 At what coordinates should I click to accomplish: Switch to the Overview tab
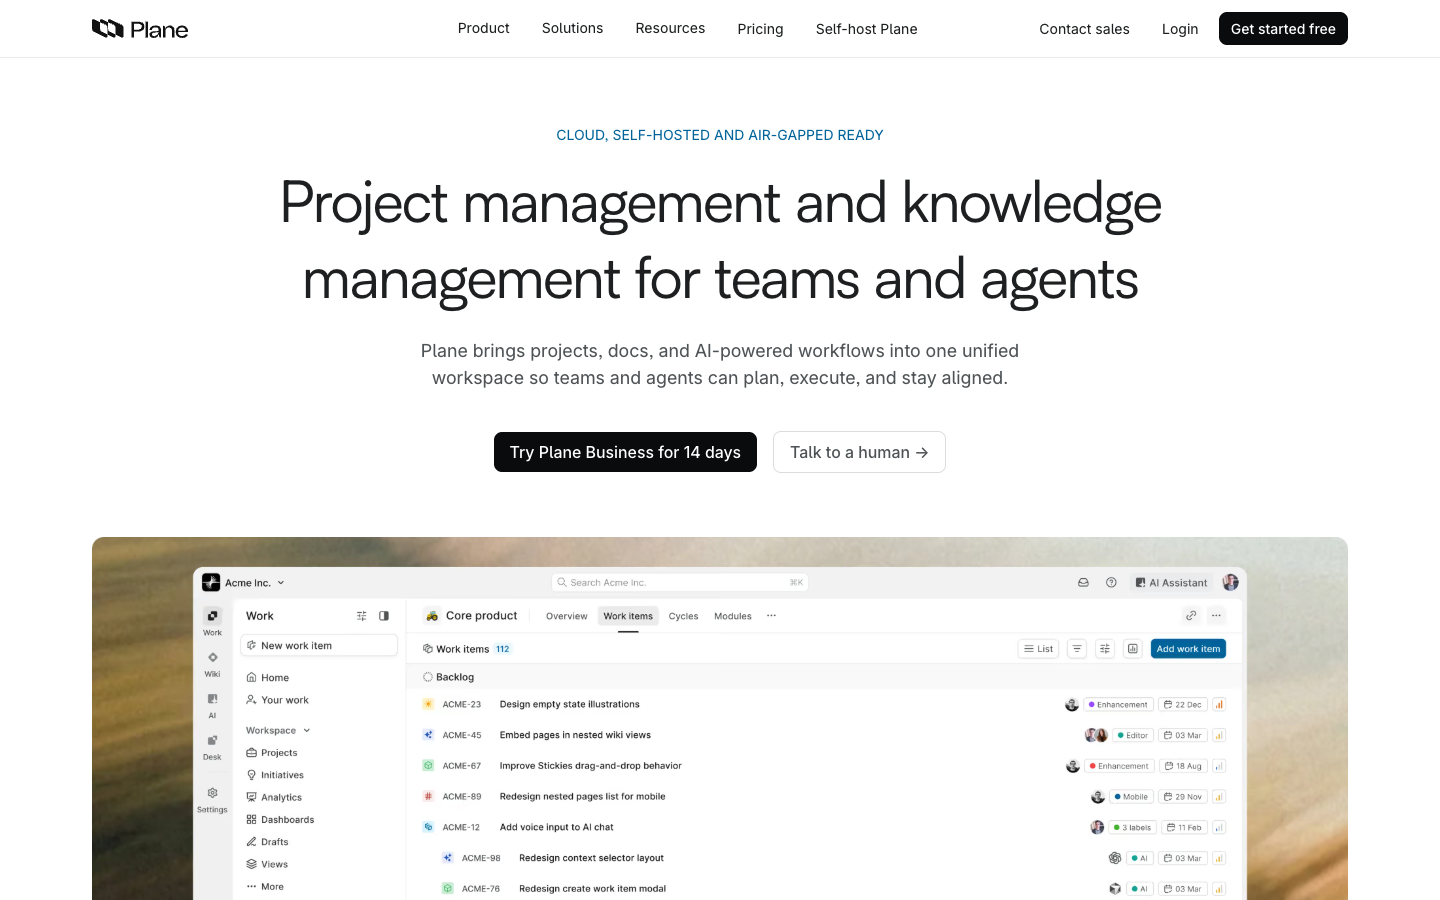pos(567,616)
